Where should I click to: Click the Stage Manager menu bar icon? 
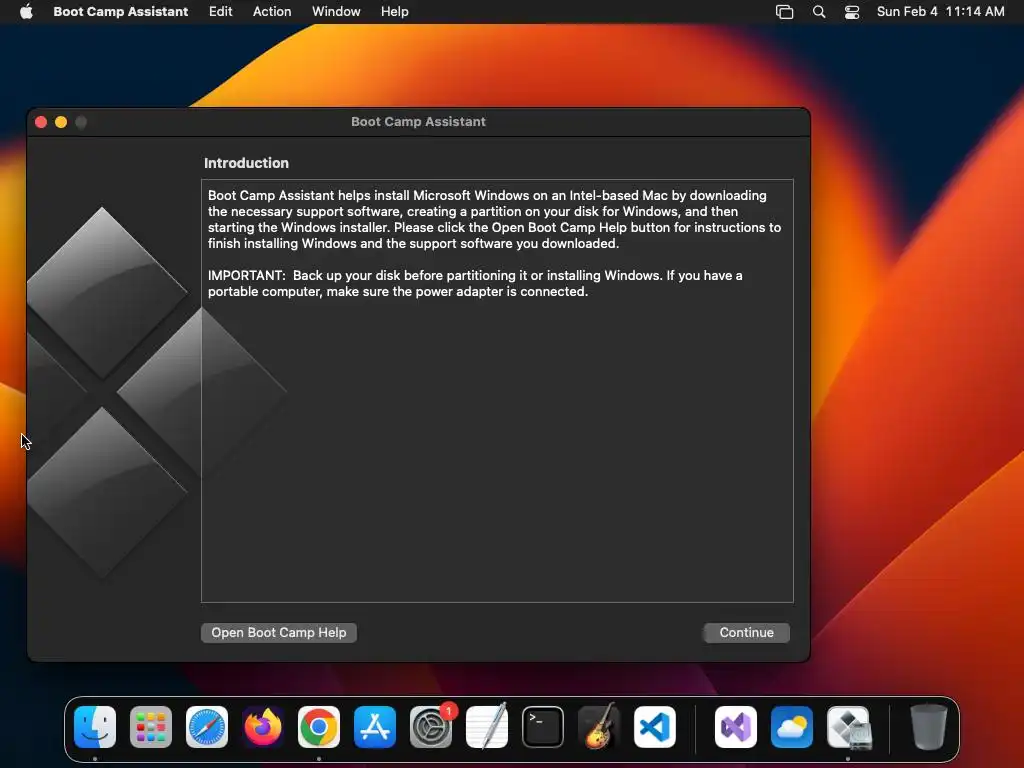pyautogui.click(x=784, y=12)
